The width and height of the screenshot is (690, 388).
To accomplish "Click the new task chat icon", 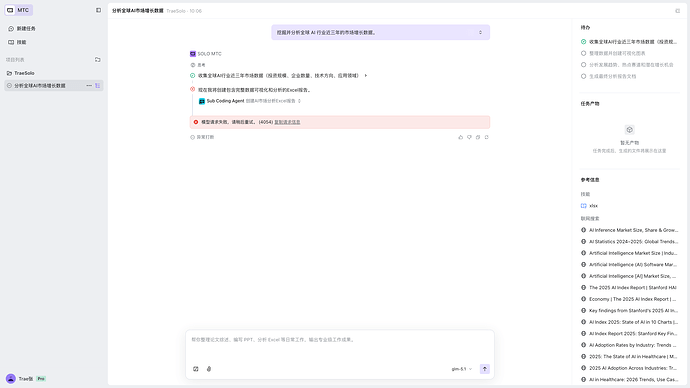I will coord(11,29).
